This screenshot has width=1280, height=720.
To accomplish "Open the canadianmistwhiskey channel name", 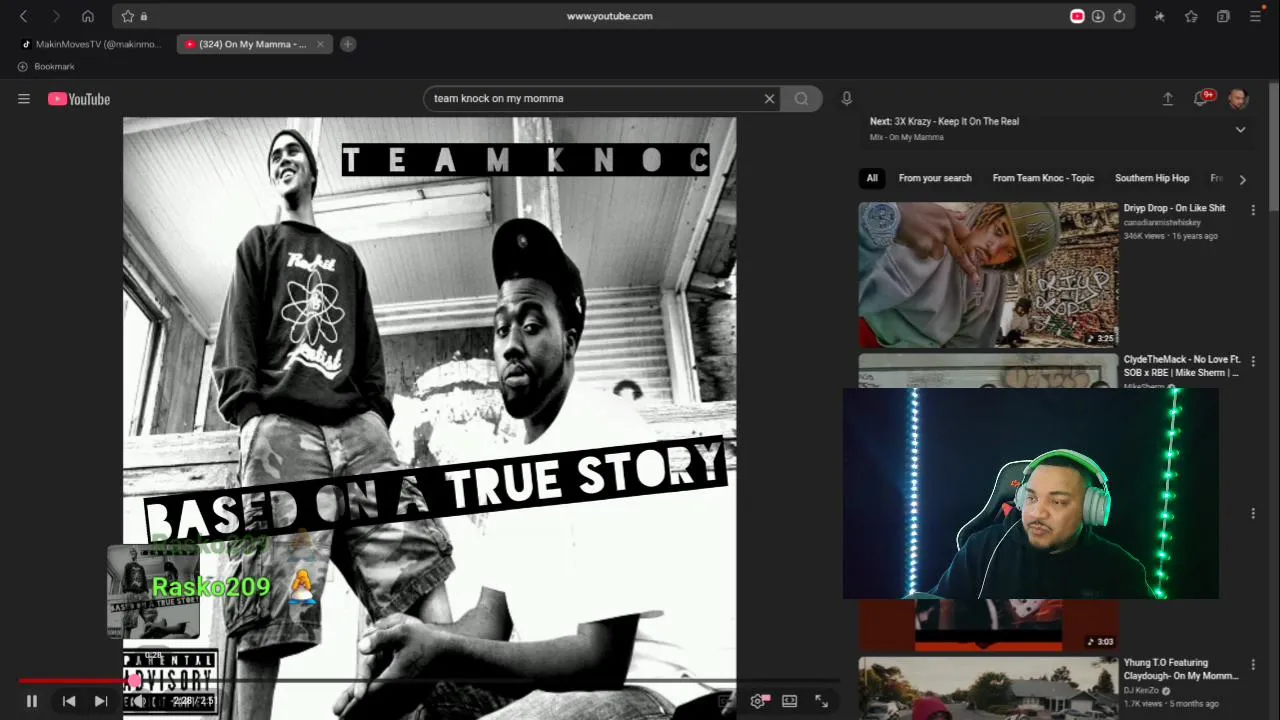I will pos(1162,222).
